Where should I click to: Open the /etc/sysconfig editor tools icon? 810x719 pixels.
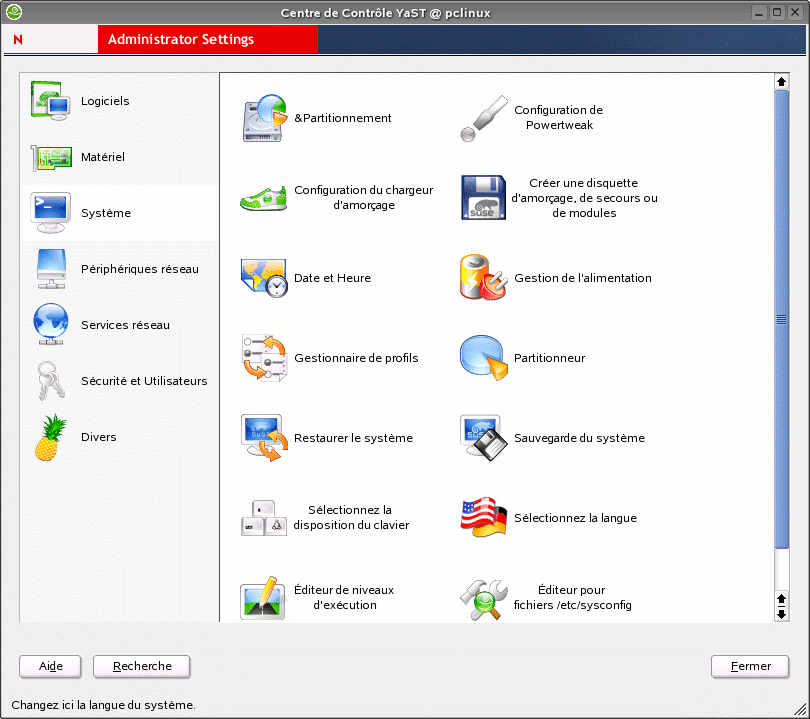click(484, 599)
